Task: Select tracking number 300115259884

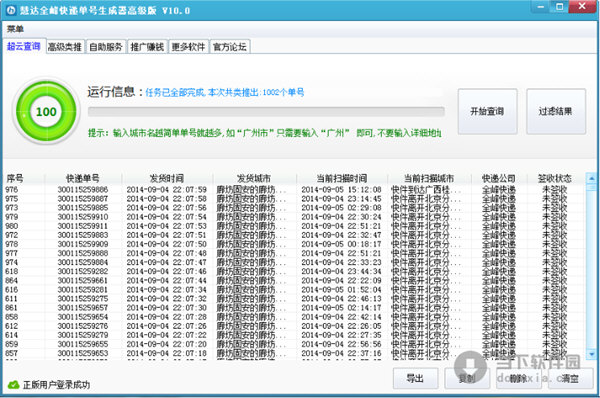Action: 83,263
